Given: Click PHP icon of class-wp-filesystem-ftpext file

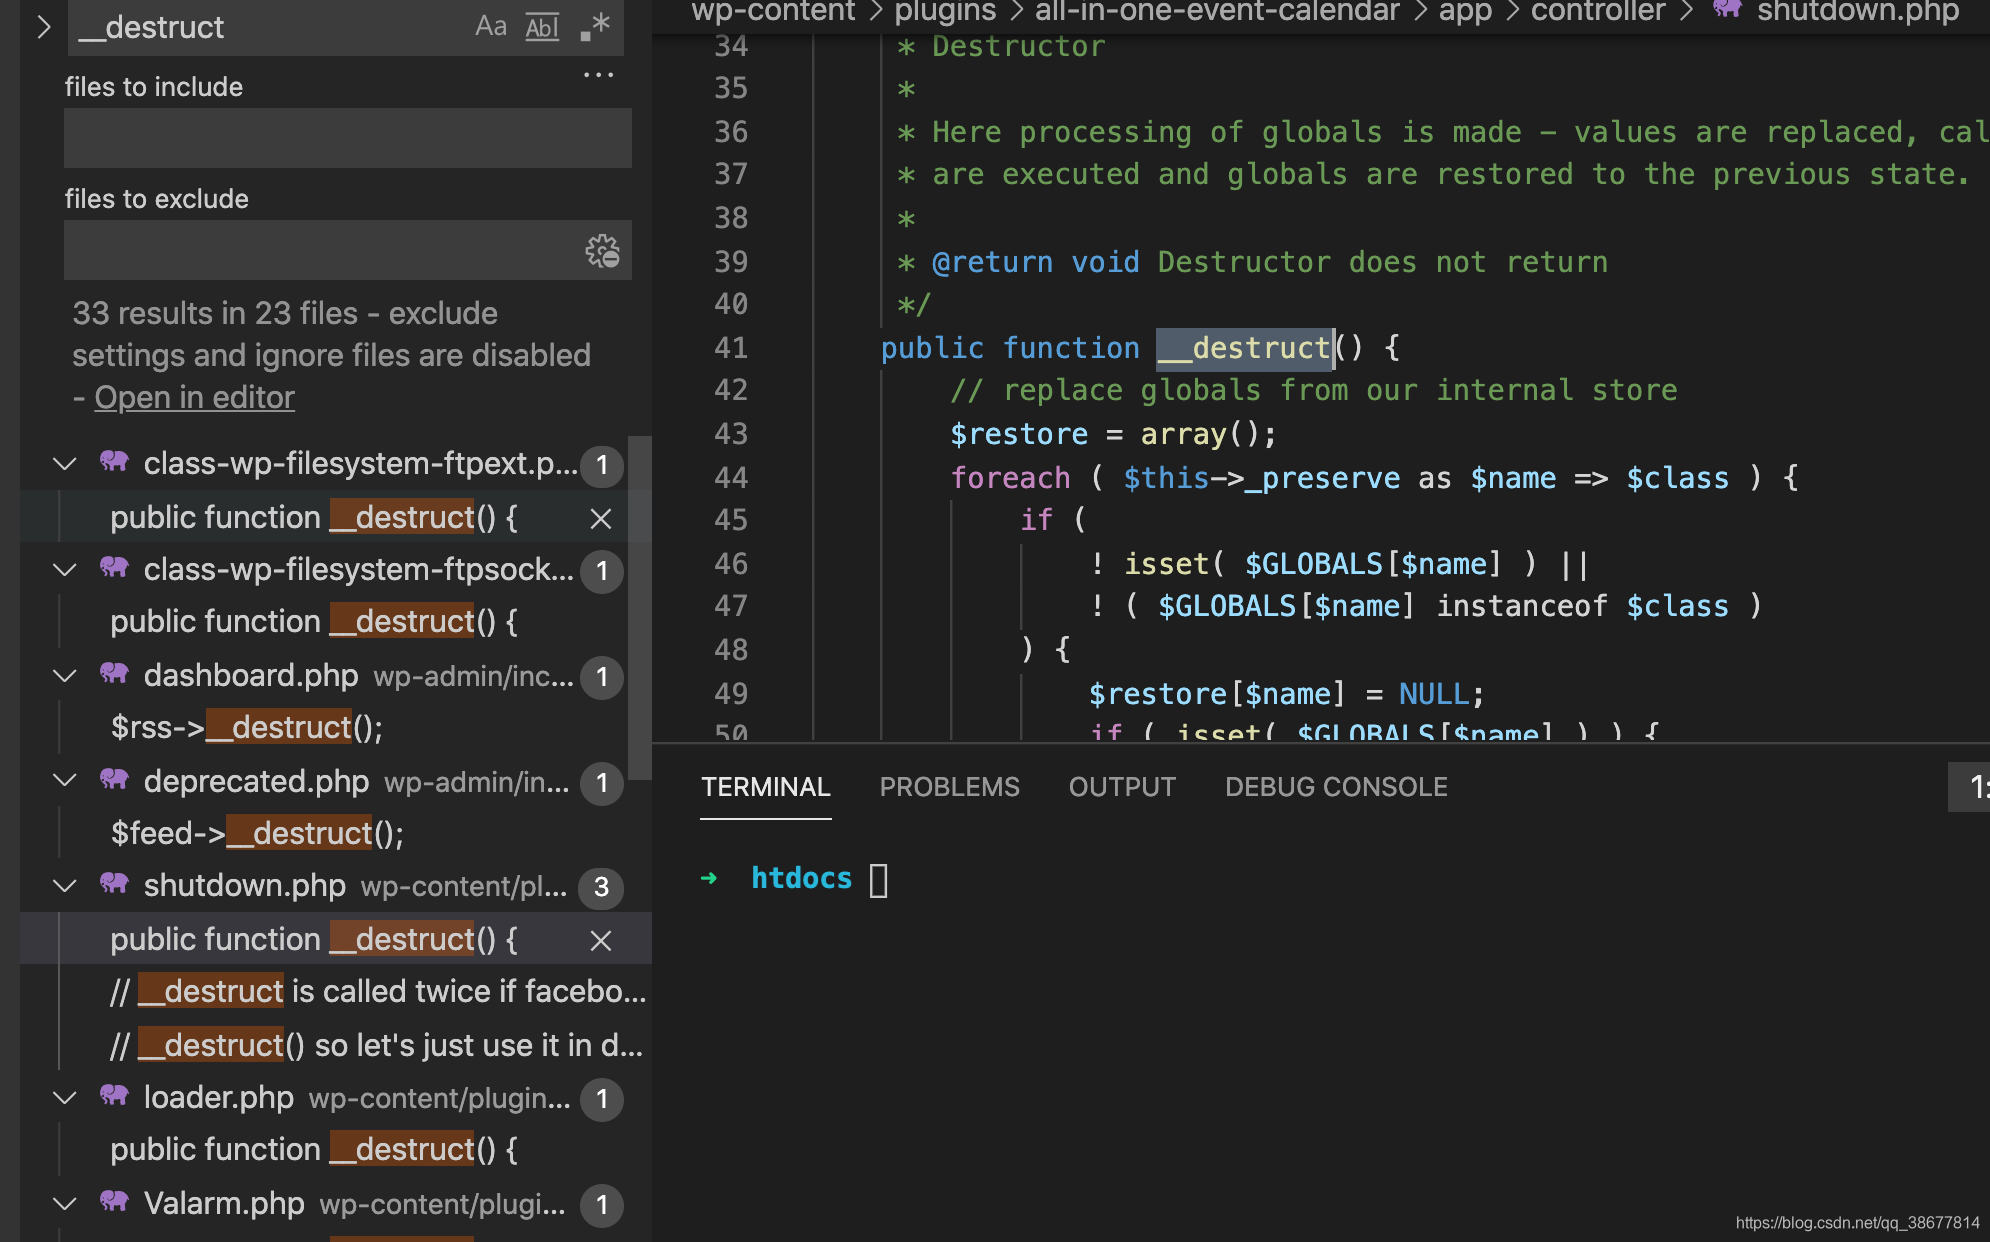Looking at the screenshot, I should [114, 462].
